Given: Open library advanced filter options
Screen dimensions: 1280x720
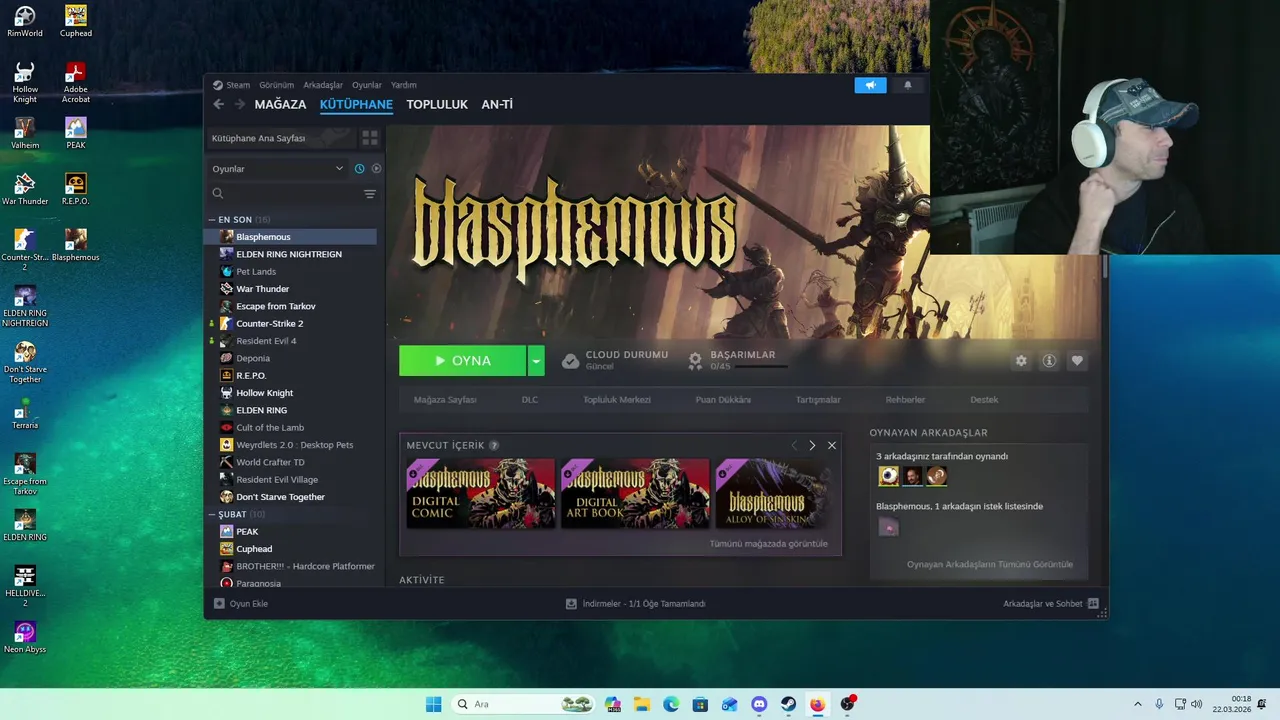Looking at the screenshot, I should pyautogui.click(x=370, y=194).
